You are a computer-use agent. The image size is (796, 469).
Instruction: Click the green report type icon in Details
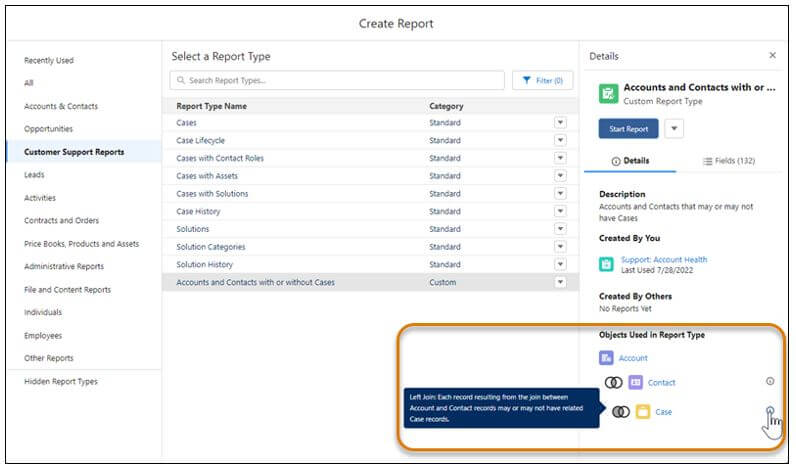tap(607, 93)
